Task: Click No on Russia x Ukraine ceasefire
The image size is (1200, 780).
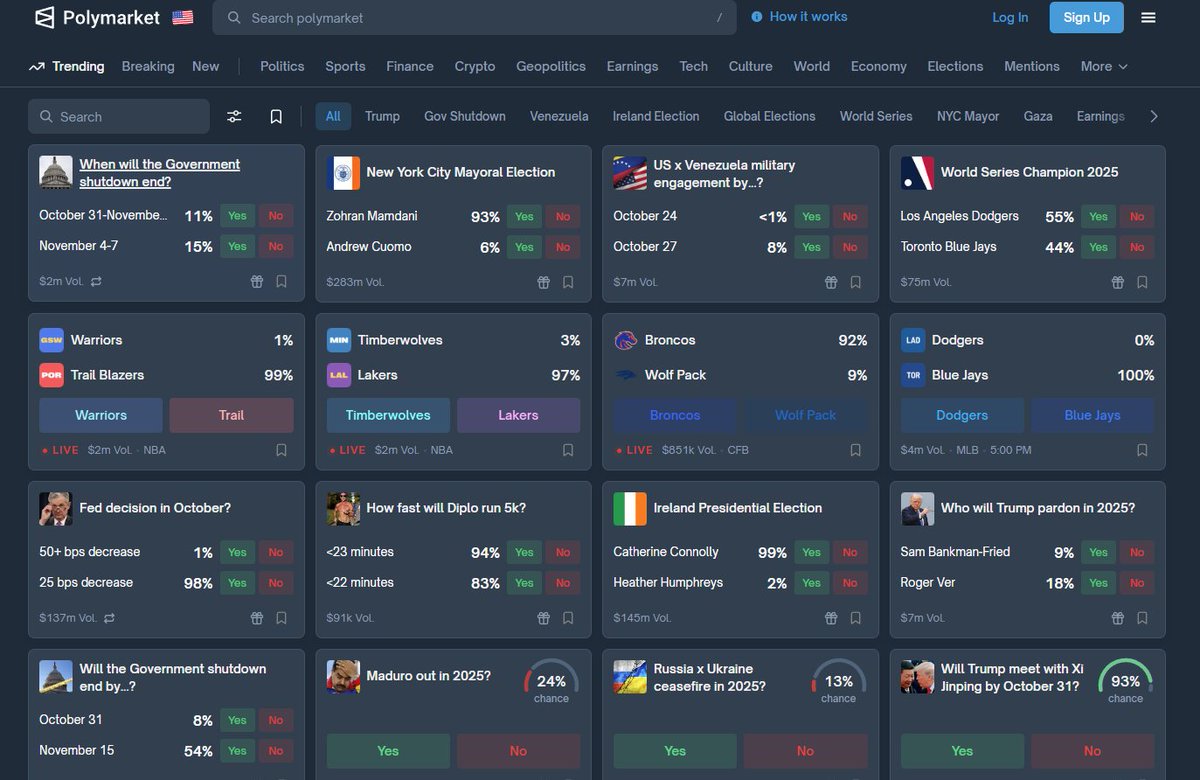Action: point(805,751)
